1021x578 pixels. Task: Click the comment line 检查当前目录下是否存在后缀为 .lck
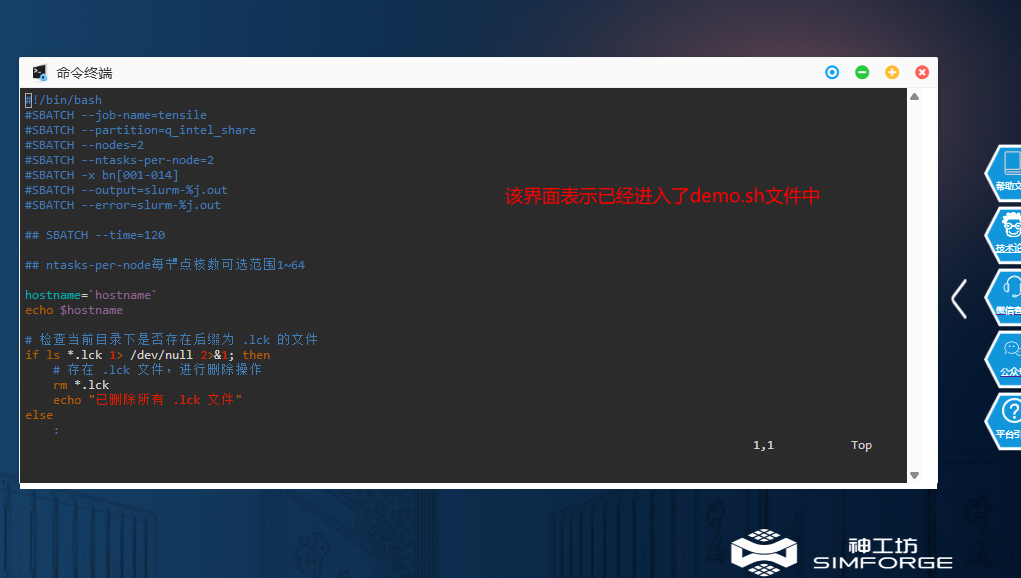coord(171,339)
